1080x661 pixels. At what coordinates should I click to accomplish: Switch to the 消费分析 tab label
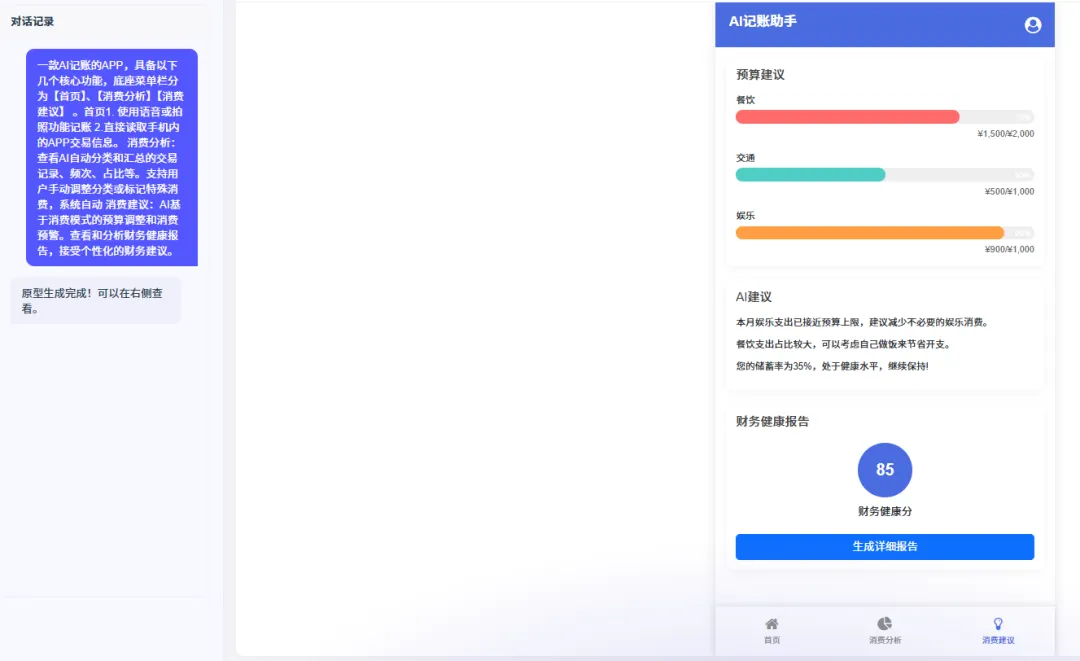(x=885, y=640)
